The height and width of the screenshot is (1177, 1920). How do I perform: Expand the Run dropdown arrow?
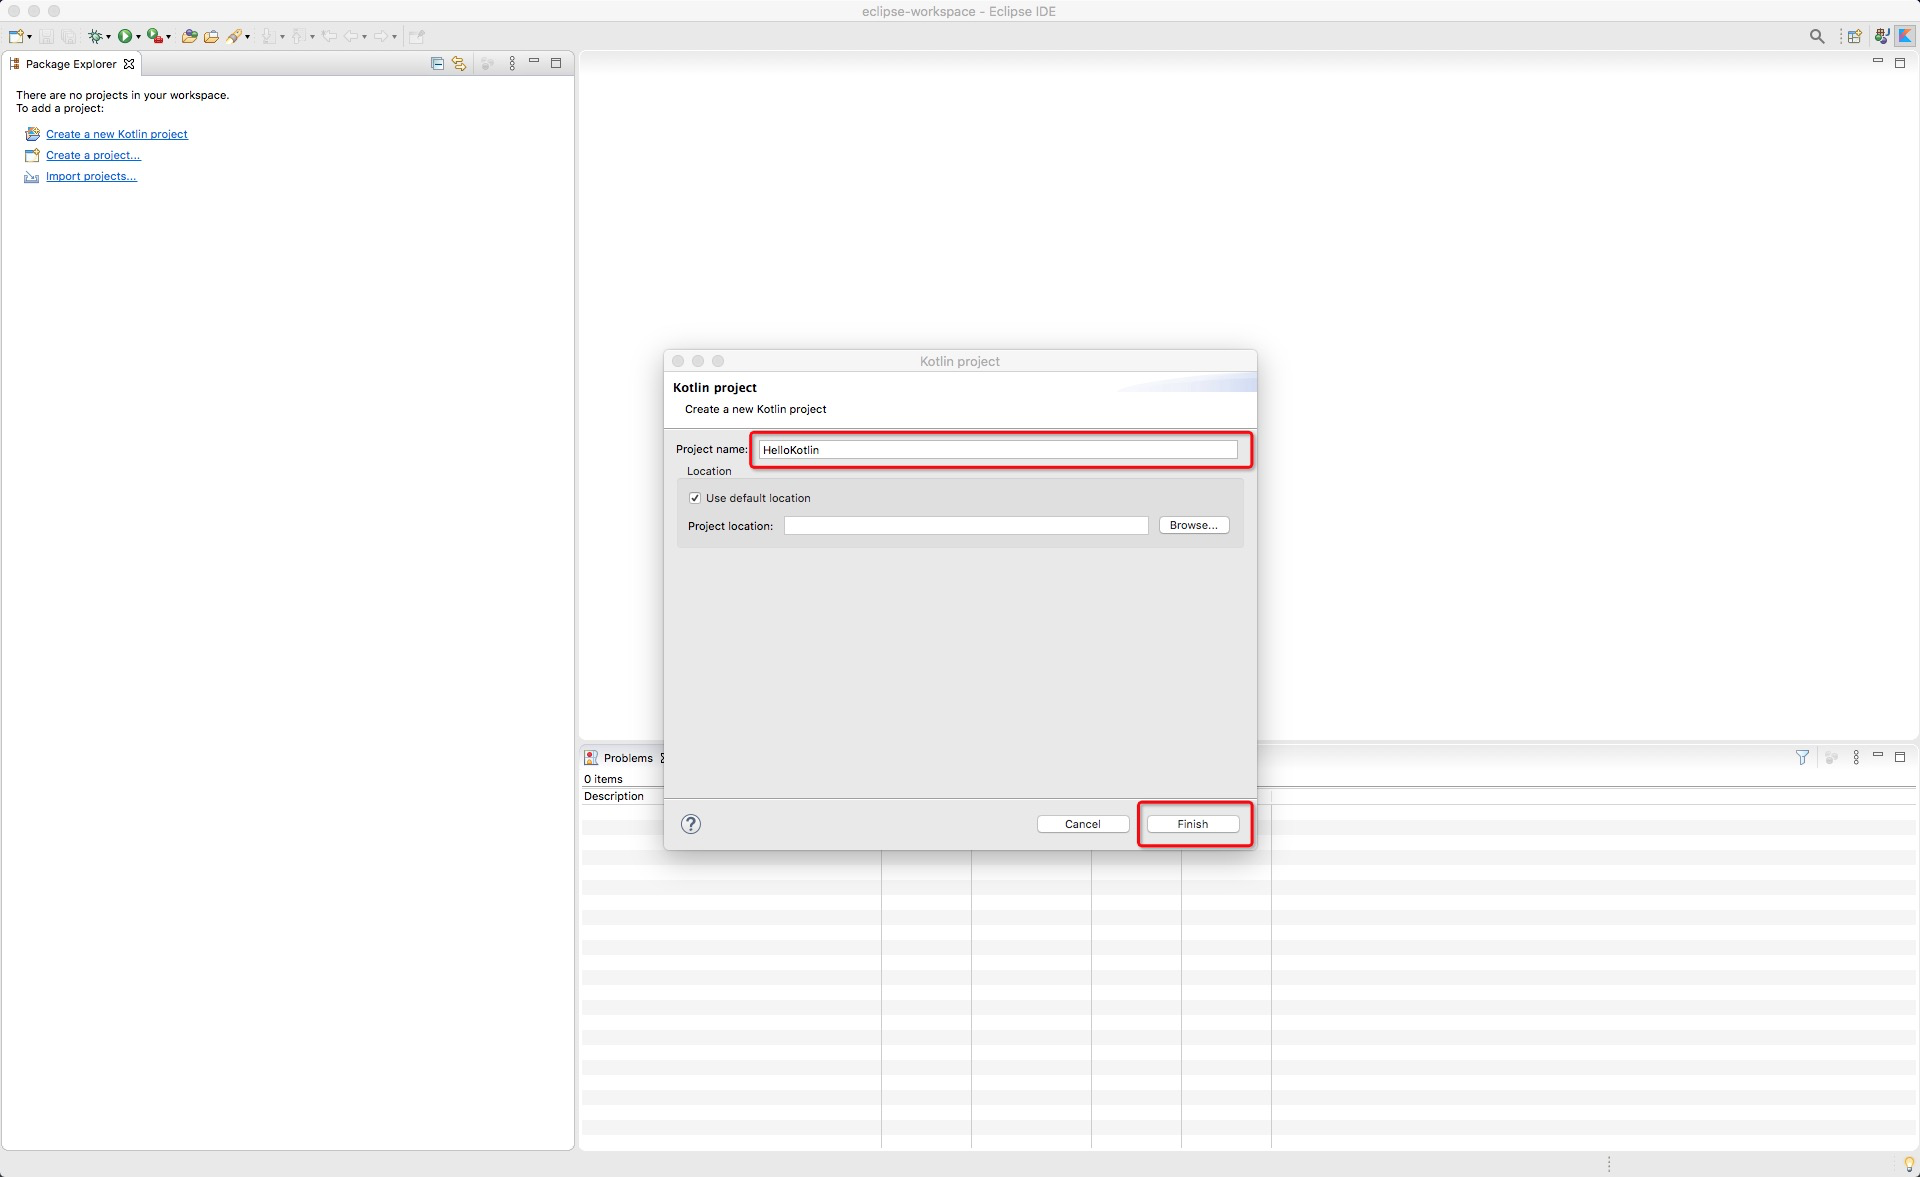point(138,37)
